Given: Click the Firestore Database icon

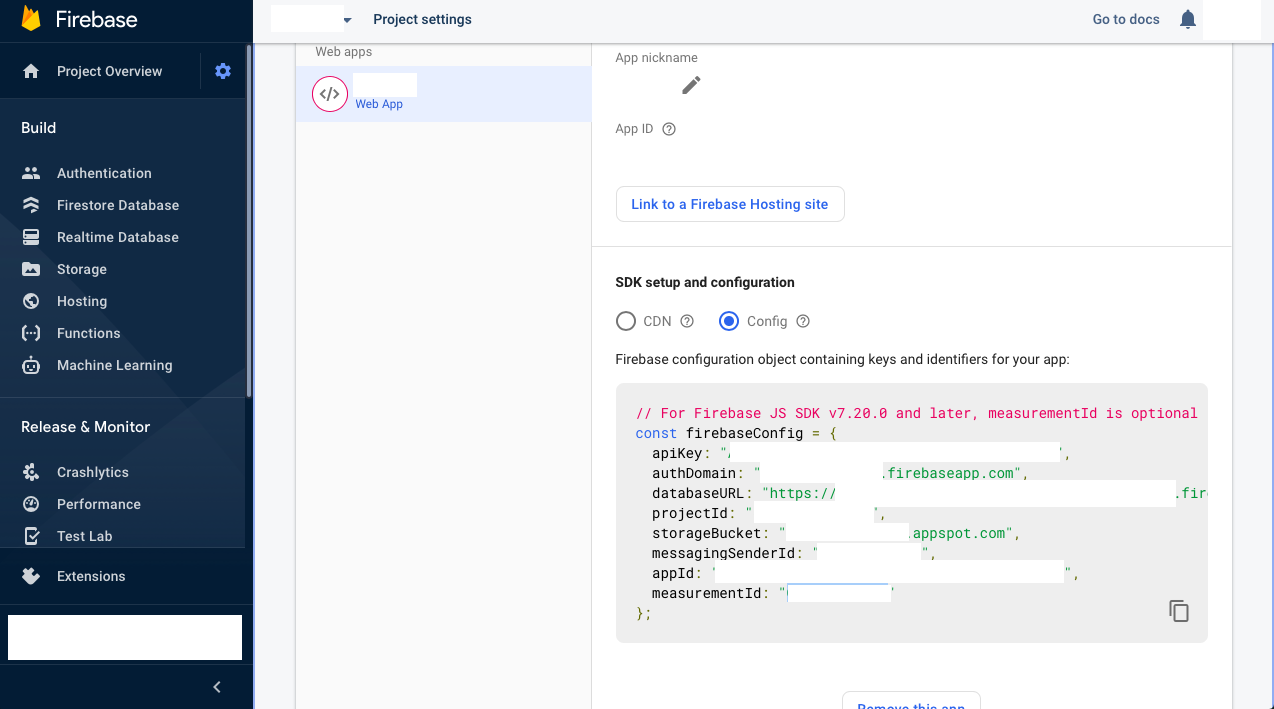Looking at the screenshot, I should tap(31, 205).
